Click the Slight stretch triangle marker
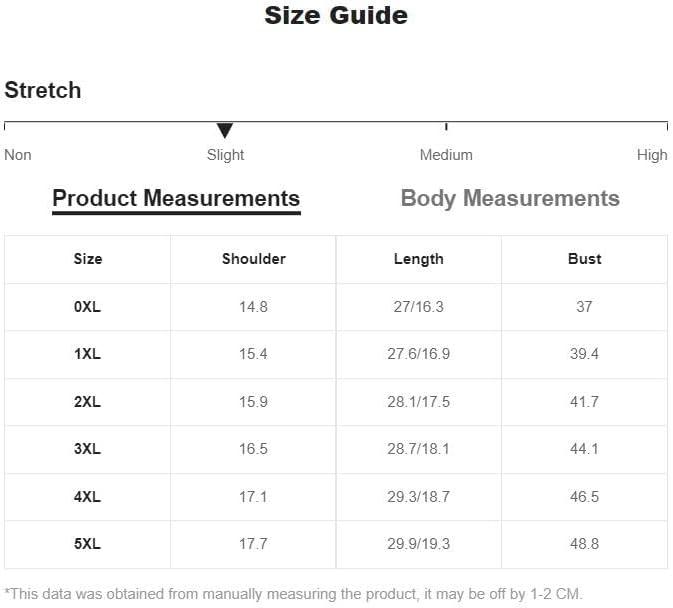The width and height of the screenshot is (673, 608). 224,130
